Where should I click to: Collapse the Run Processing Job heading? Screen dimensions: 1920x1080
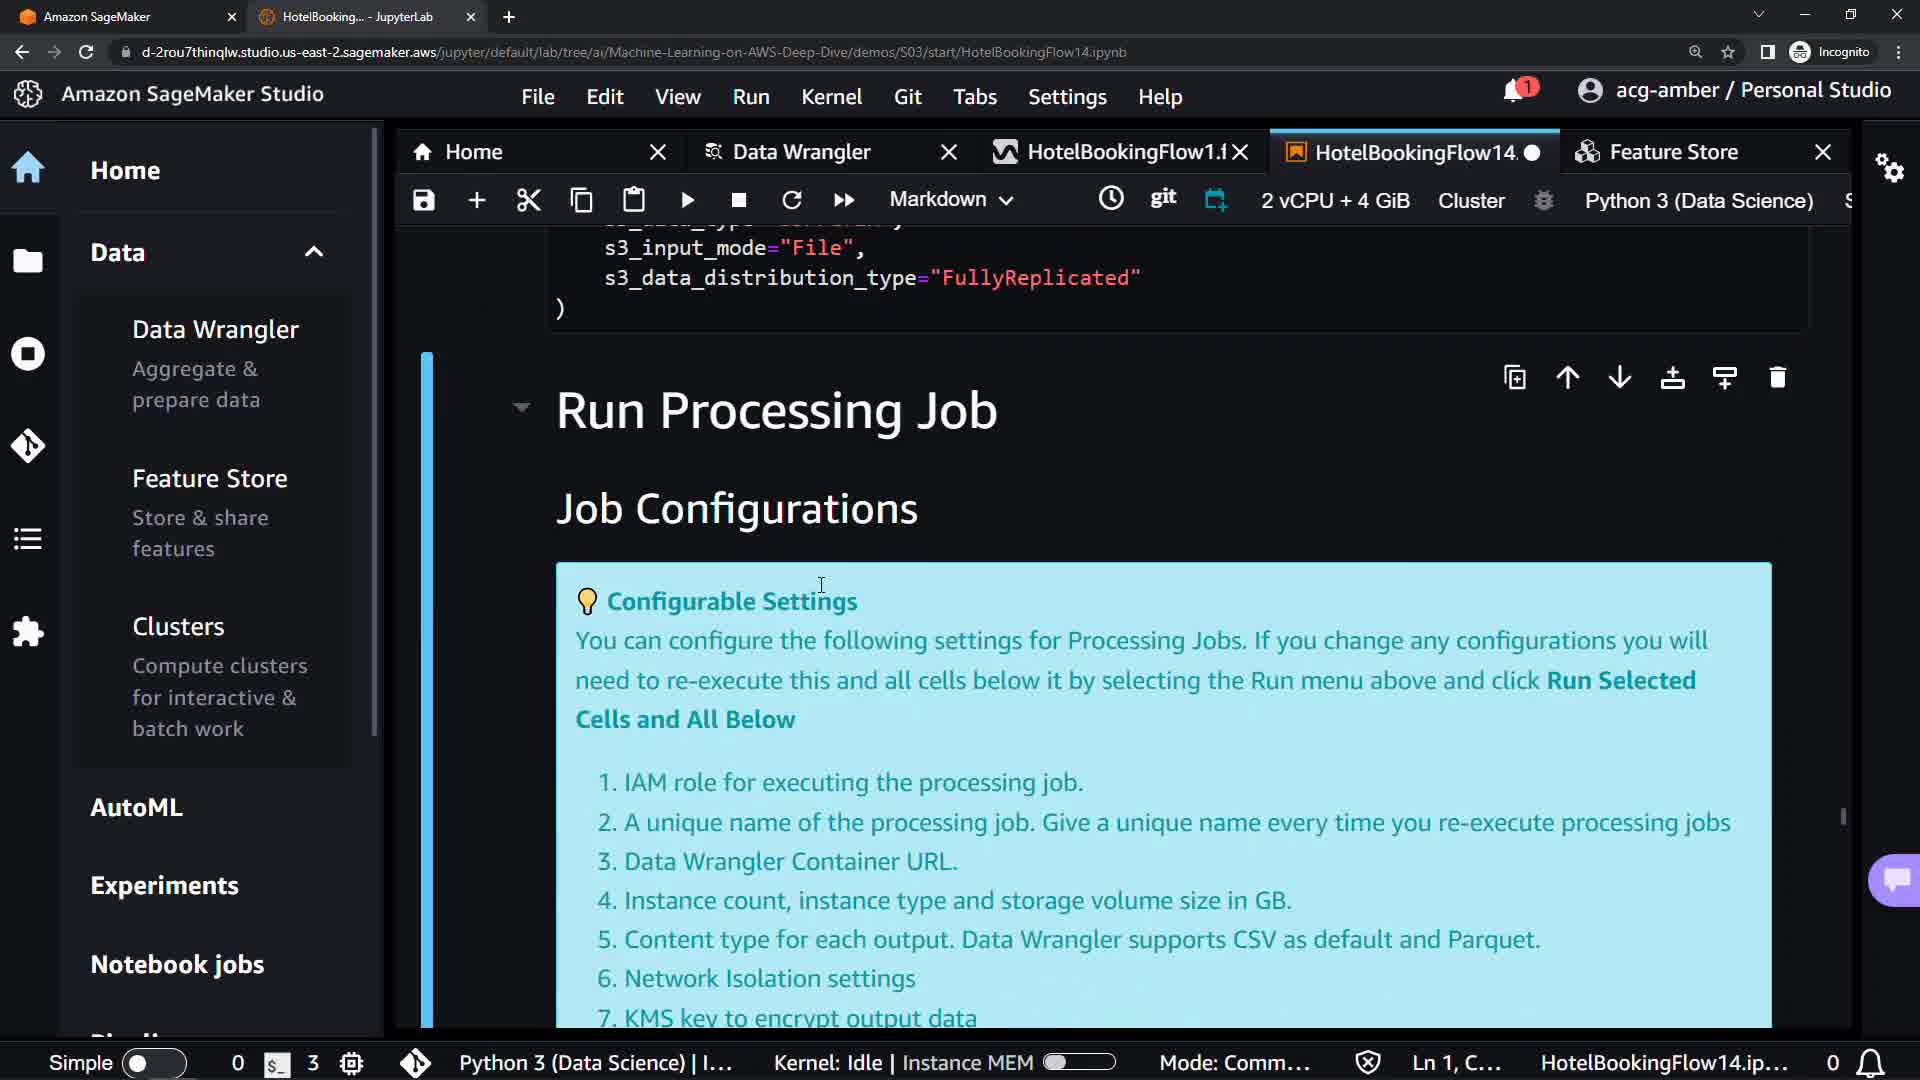pyautogui.click(x=521, y=407)
